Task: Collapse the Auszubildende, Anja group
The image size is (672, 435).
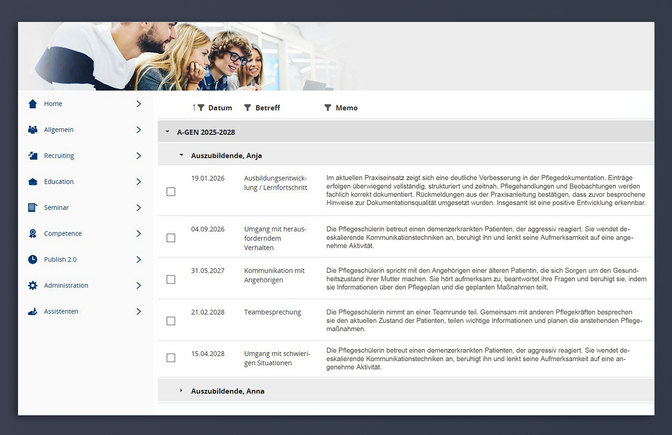Action: click(x=181, y=155)
